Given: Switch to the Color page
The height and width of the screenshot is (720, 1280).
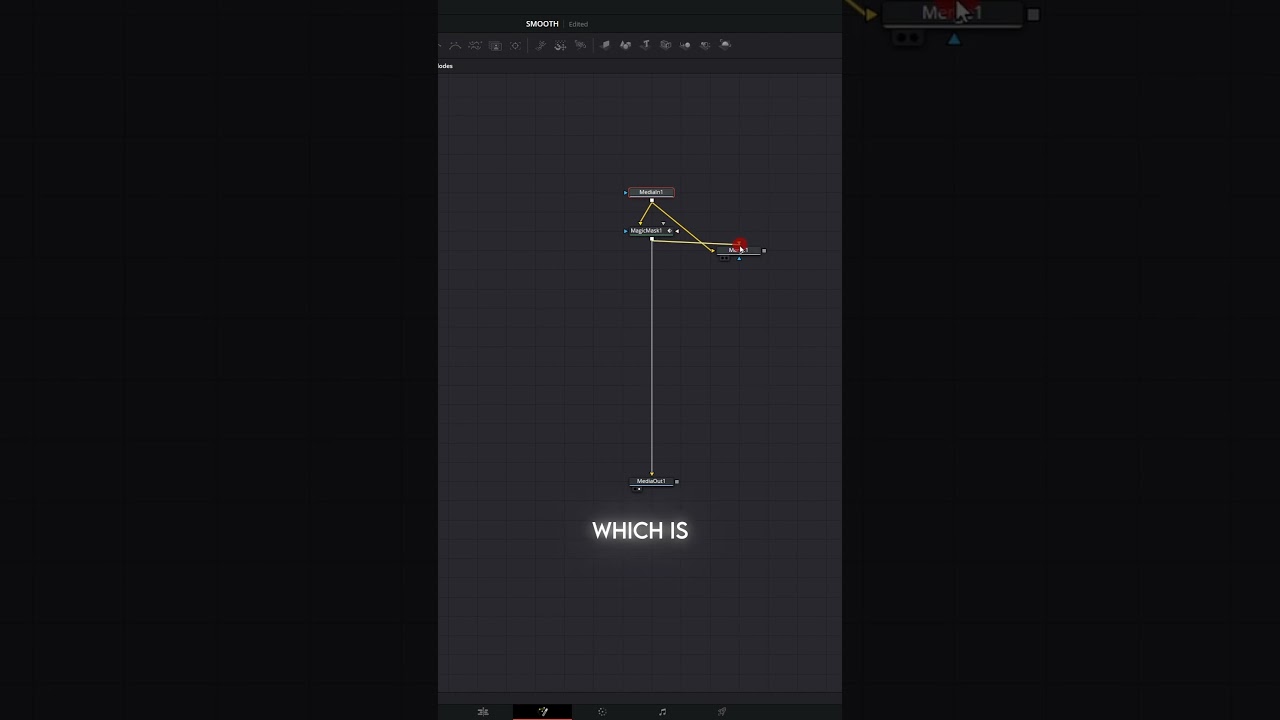Looking at the screenshot, I should pyautogui.click(x=602, y=712).
